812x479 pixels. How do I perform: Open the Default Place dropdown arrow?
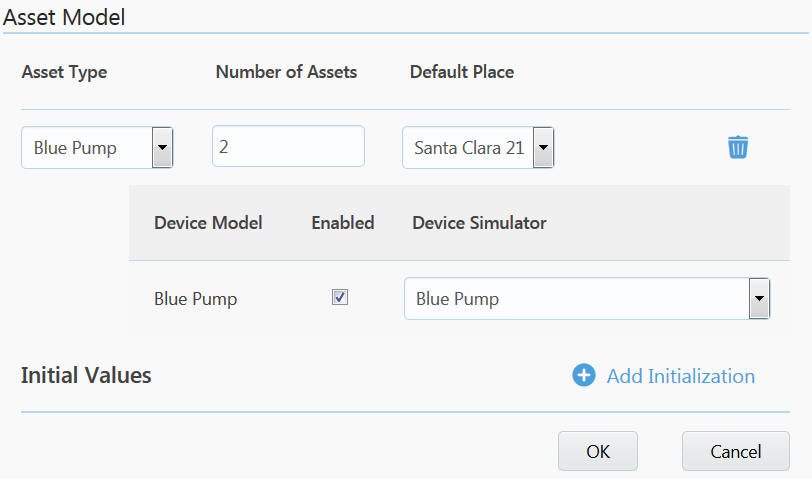[542, 148]
